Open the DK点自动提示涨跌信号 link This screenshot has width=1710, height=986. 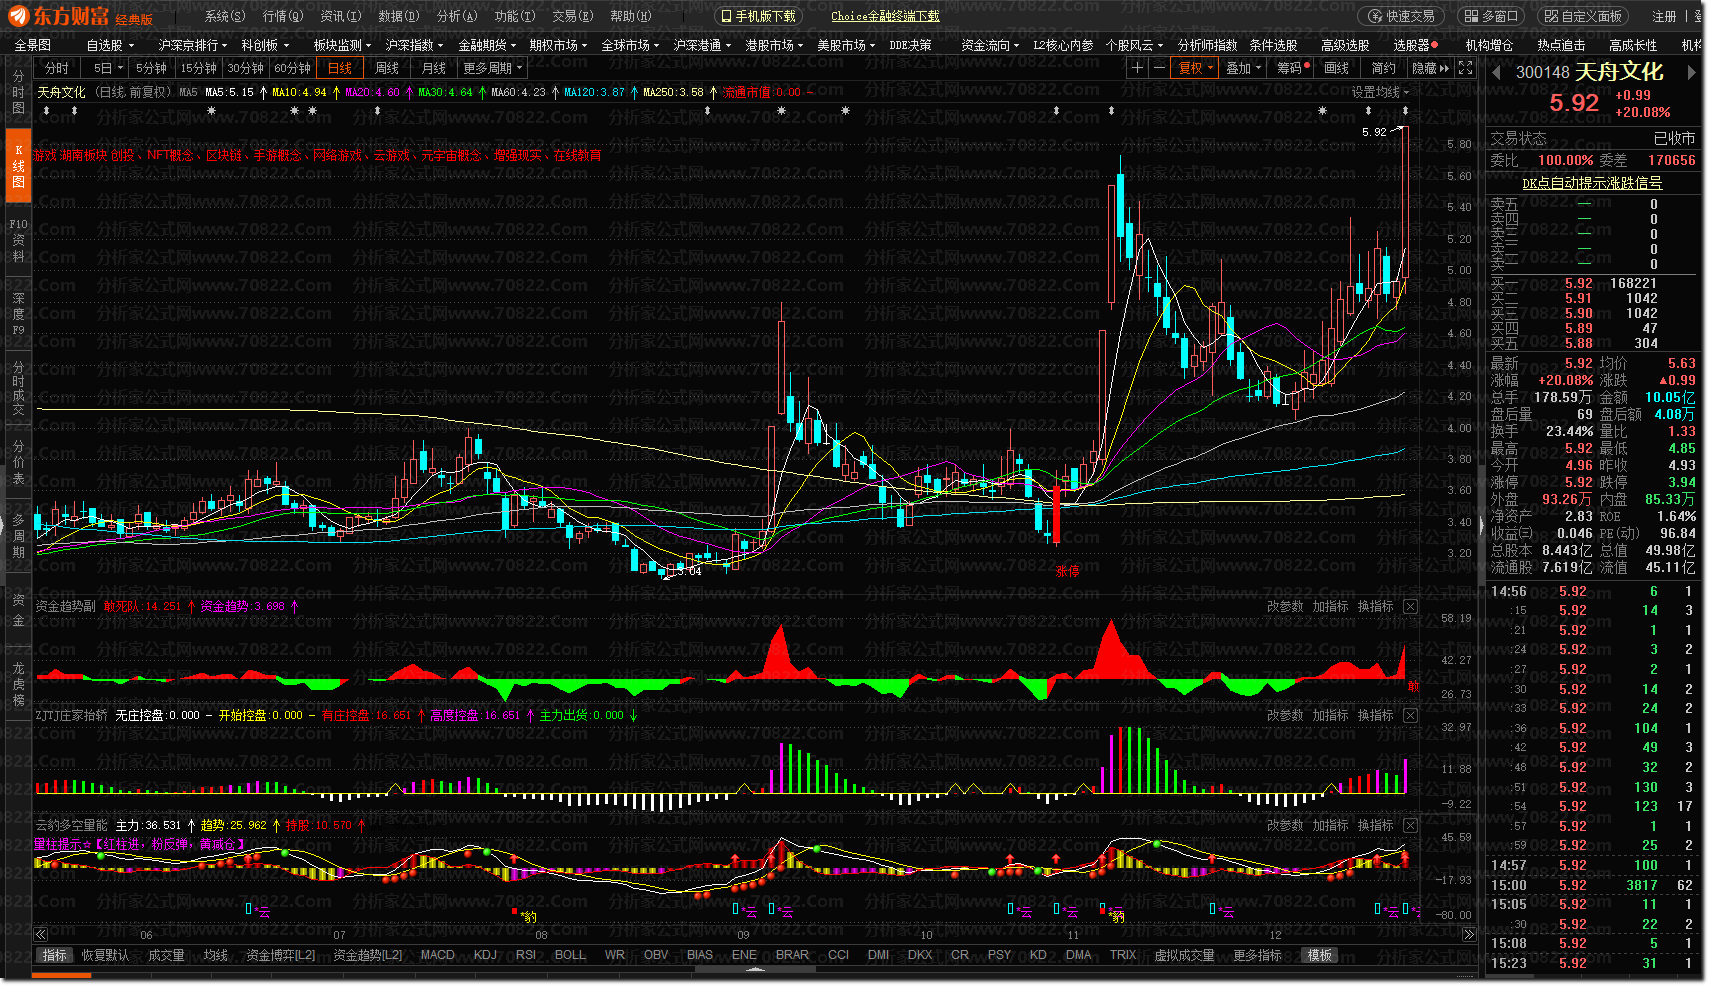tap(1592, 183)
